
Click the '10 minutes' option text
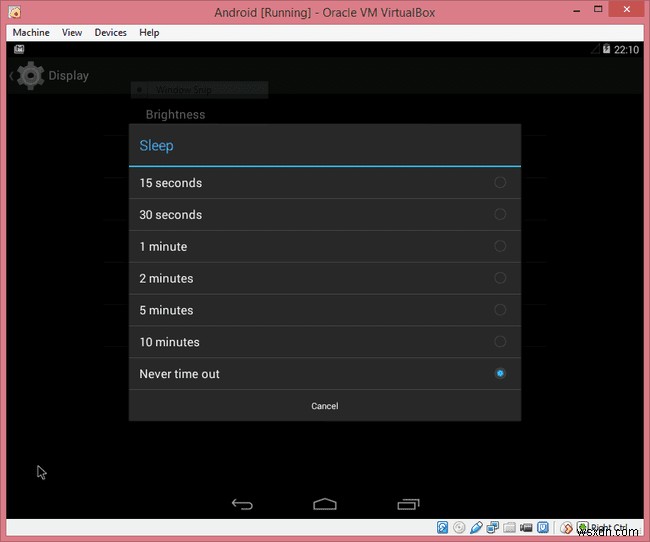[x=170, y=342]
